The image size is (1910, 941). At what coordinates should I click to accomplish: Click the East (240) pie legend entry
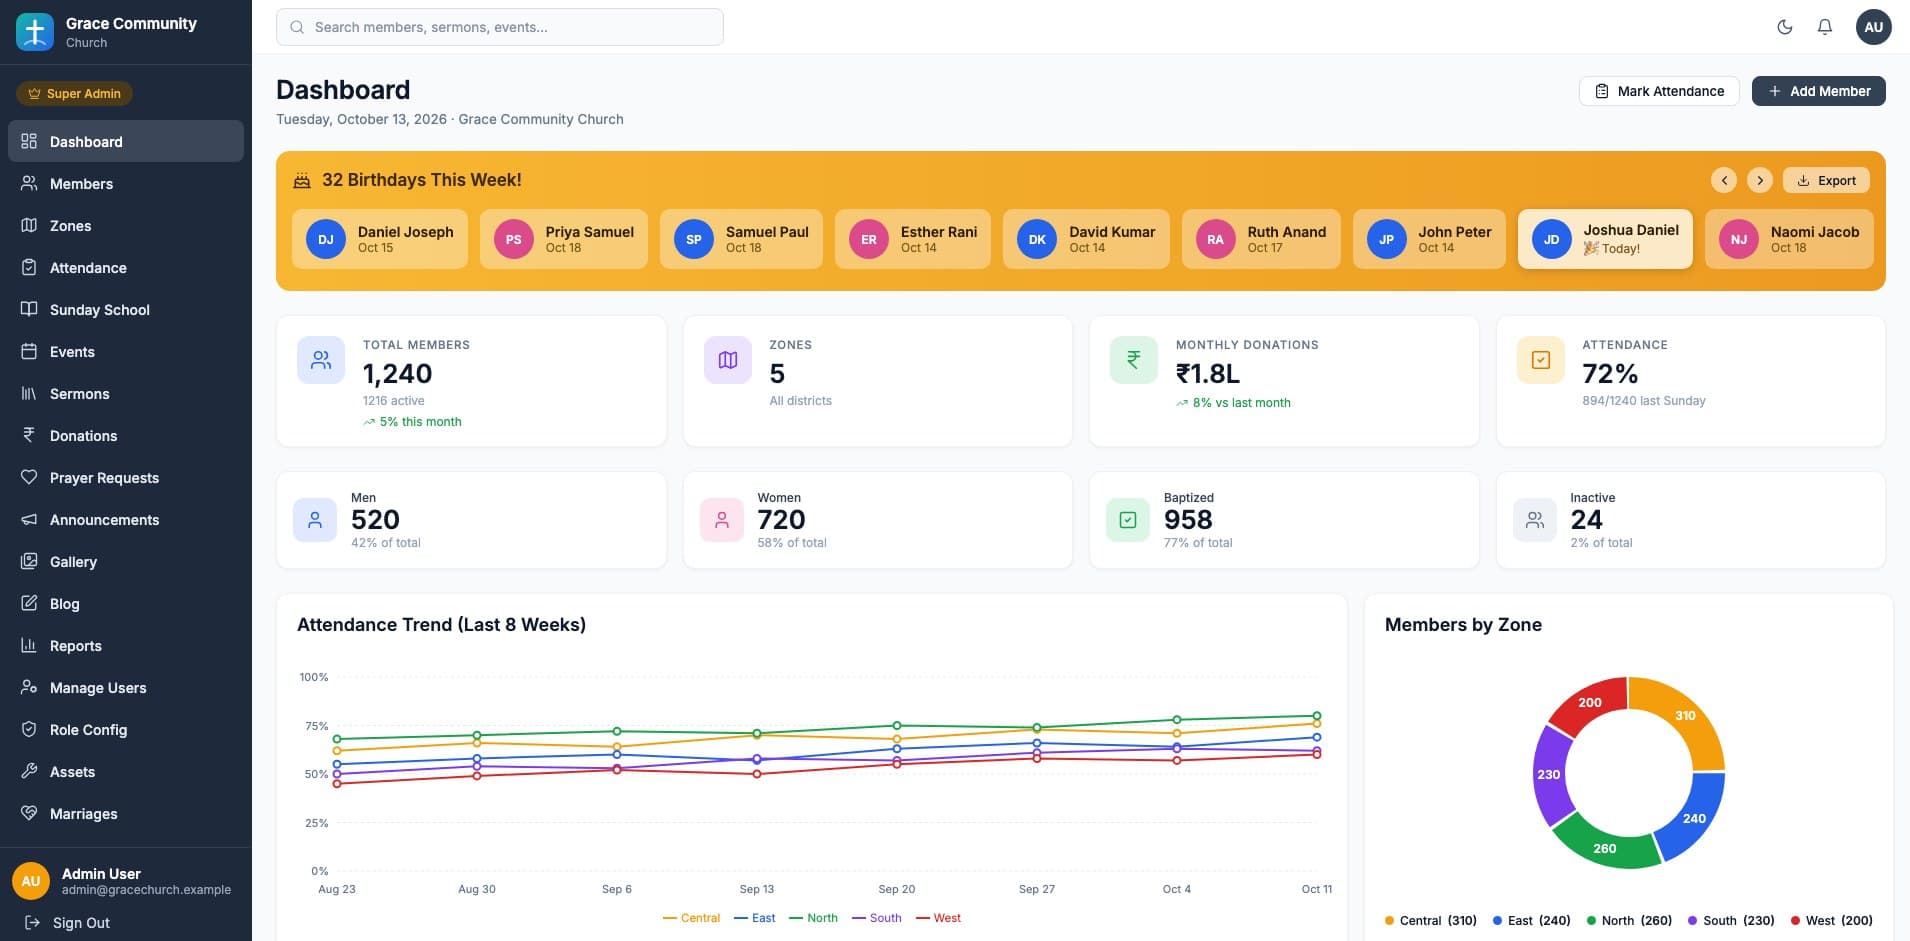click(x=1532, y=921)
